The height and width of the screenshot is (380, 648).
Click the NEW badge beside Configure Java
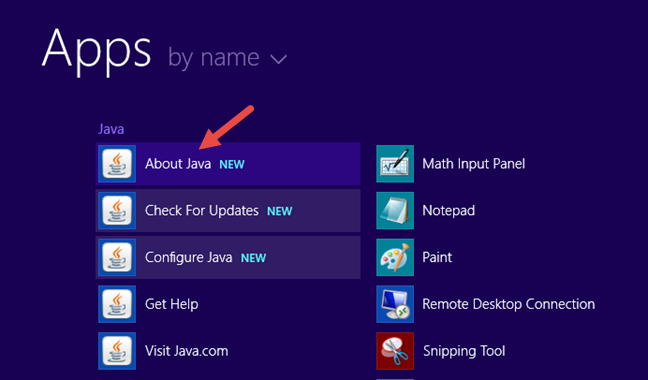click(253, 258)
